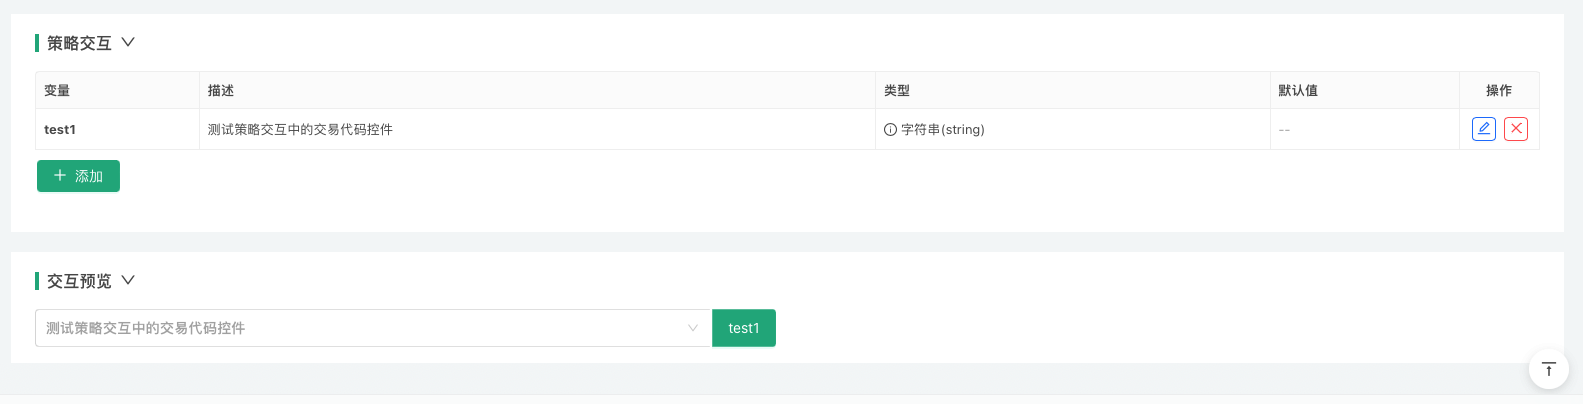Click the 描述 column header

pyautogui.click(x=221, y=91)
